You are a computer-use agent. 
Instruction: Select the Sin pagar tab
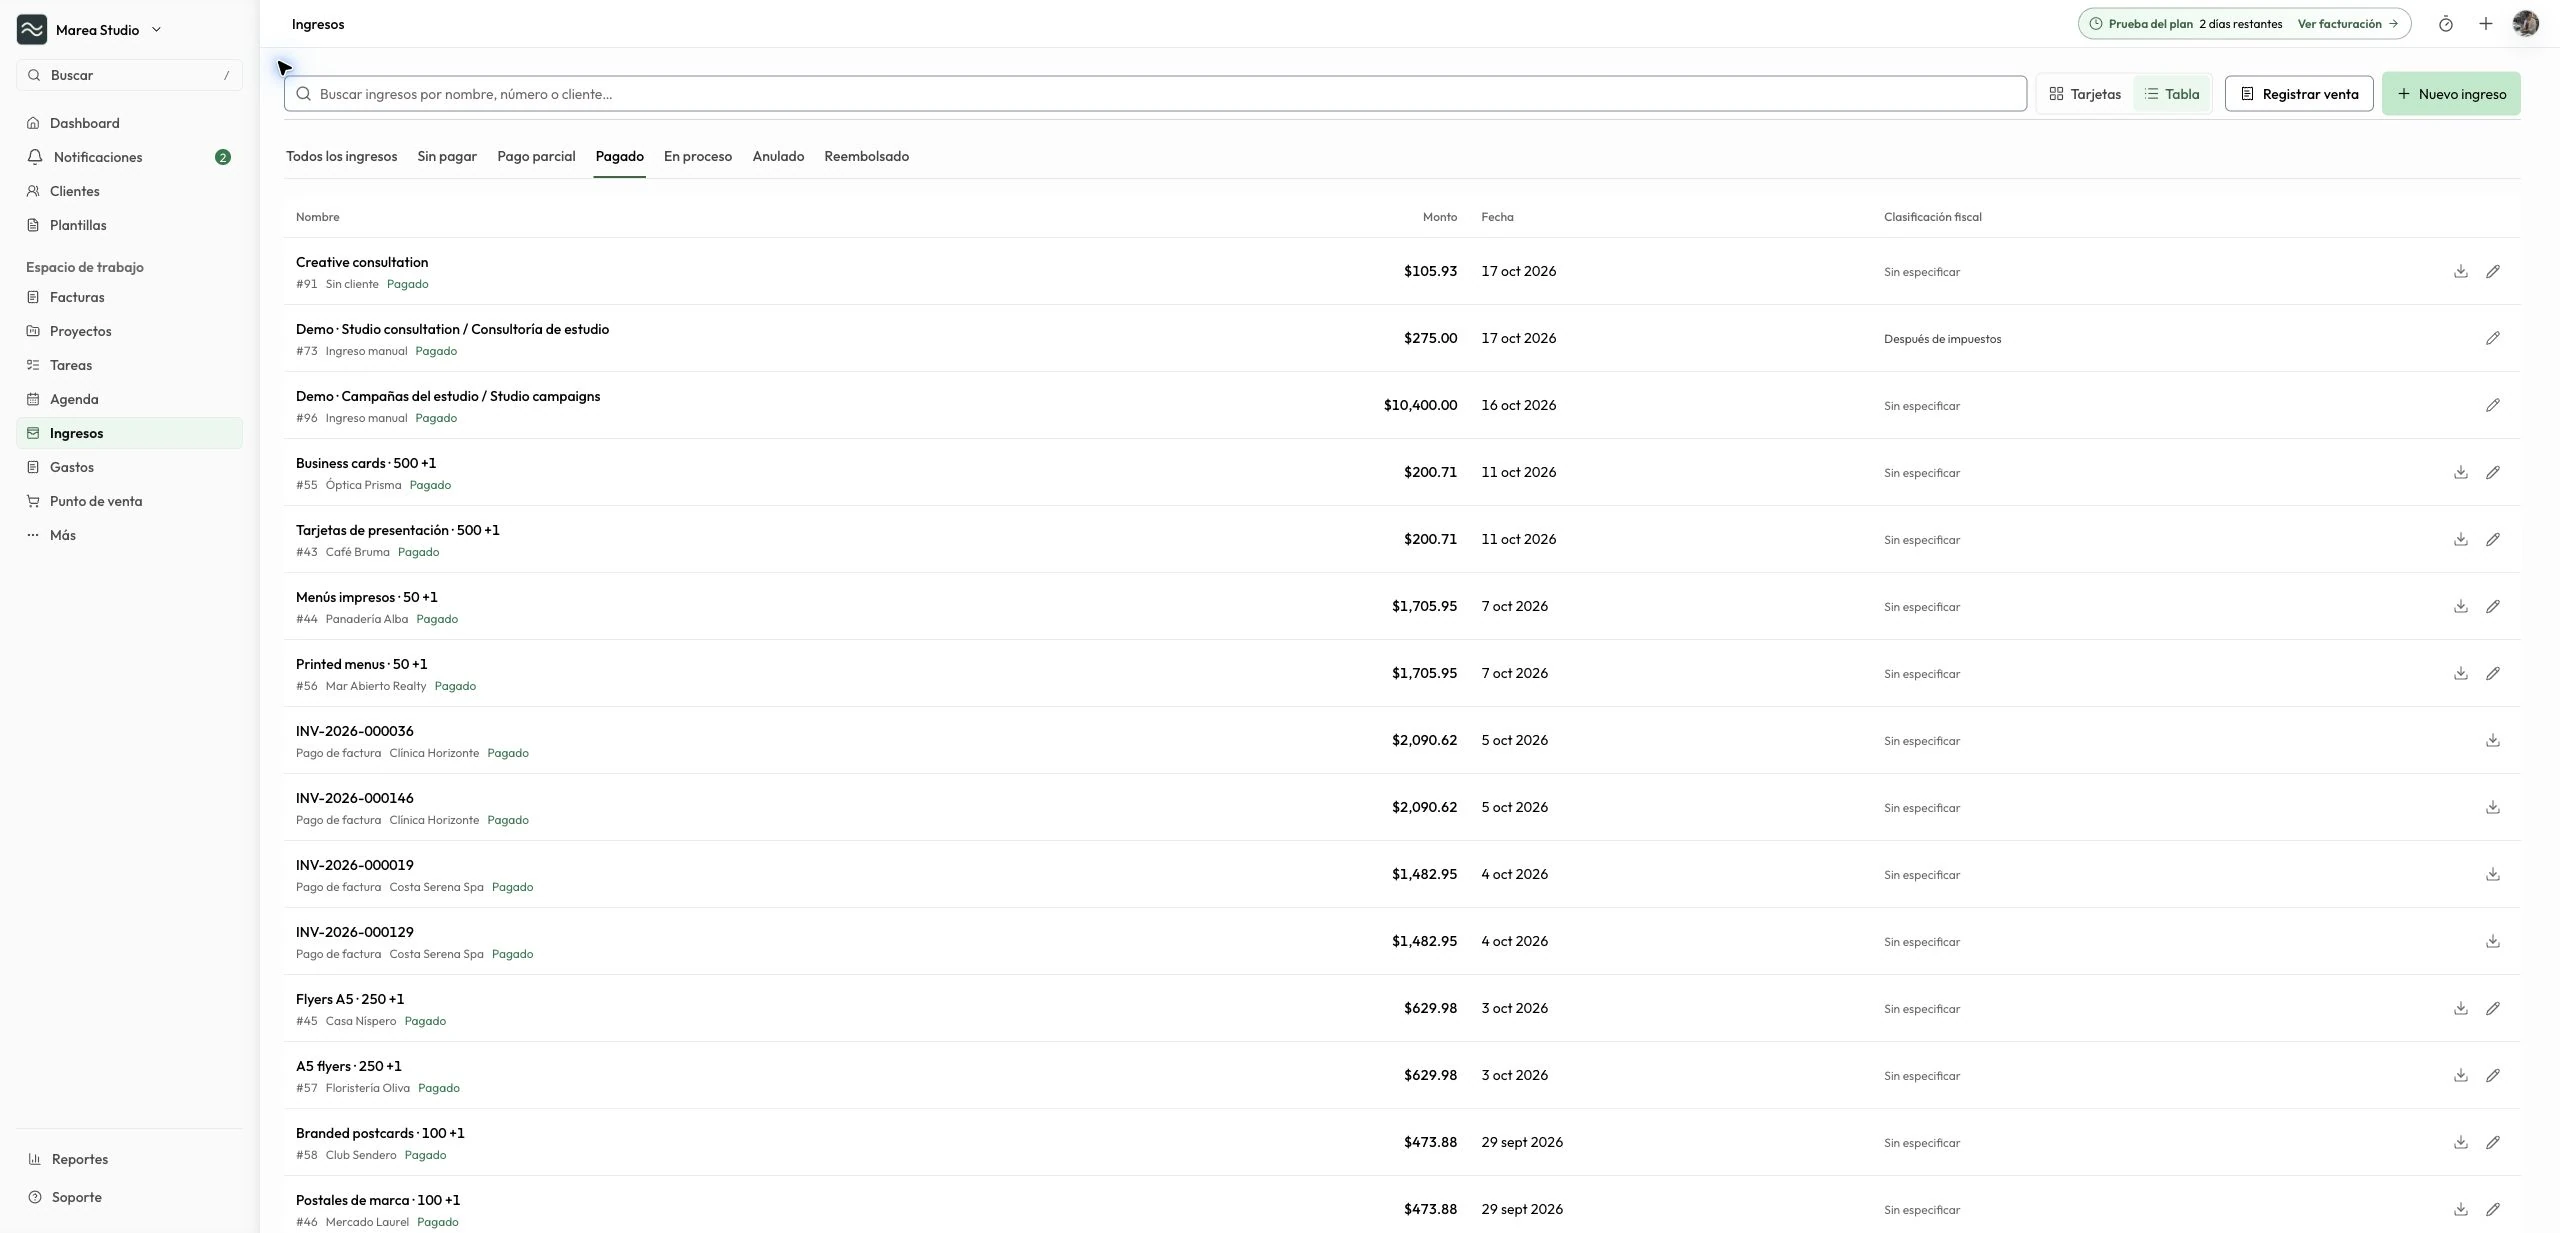447,157
